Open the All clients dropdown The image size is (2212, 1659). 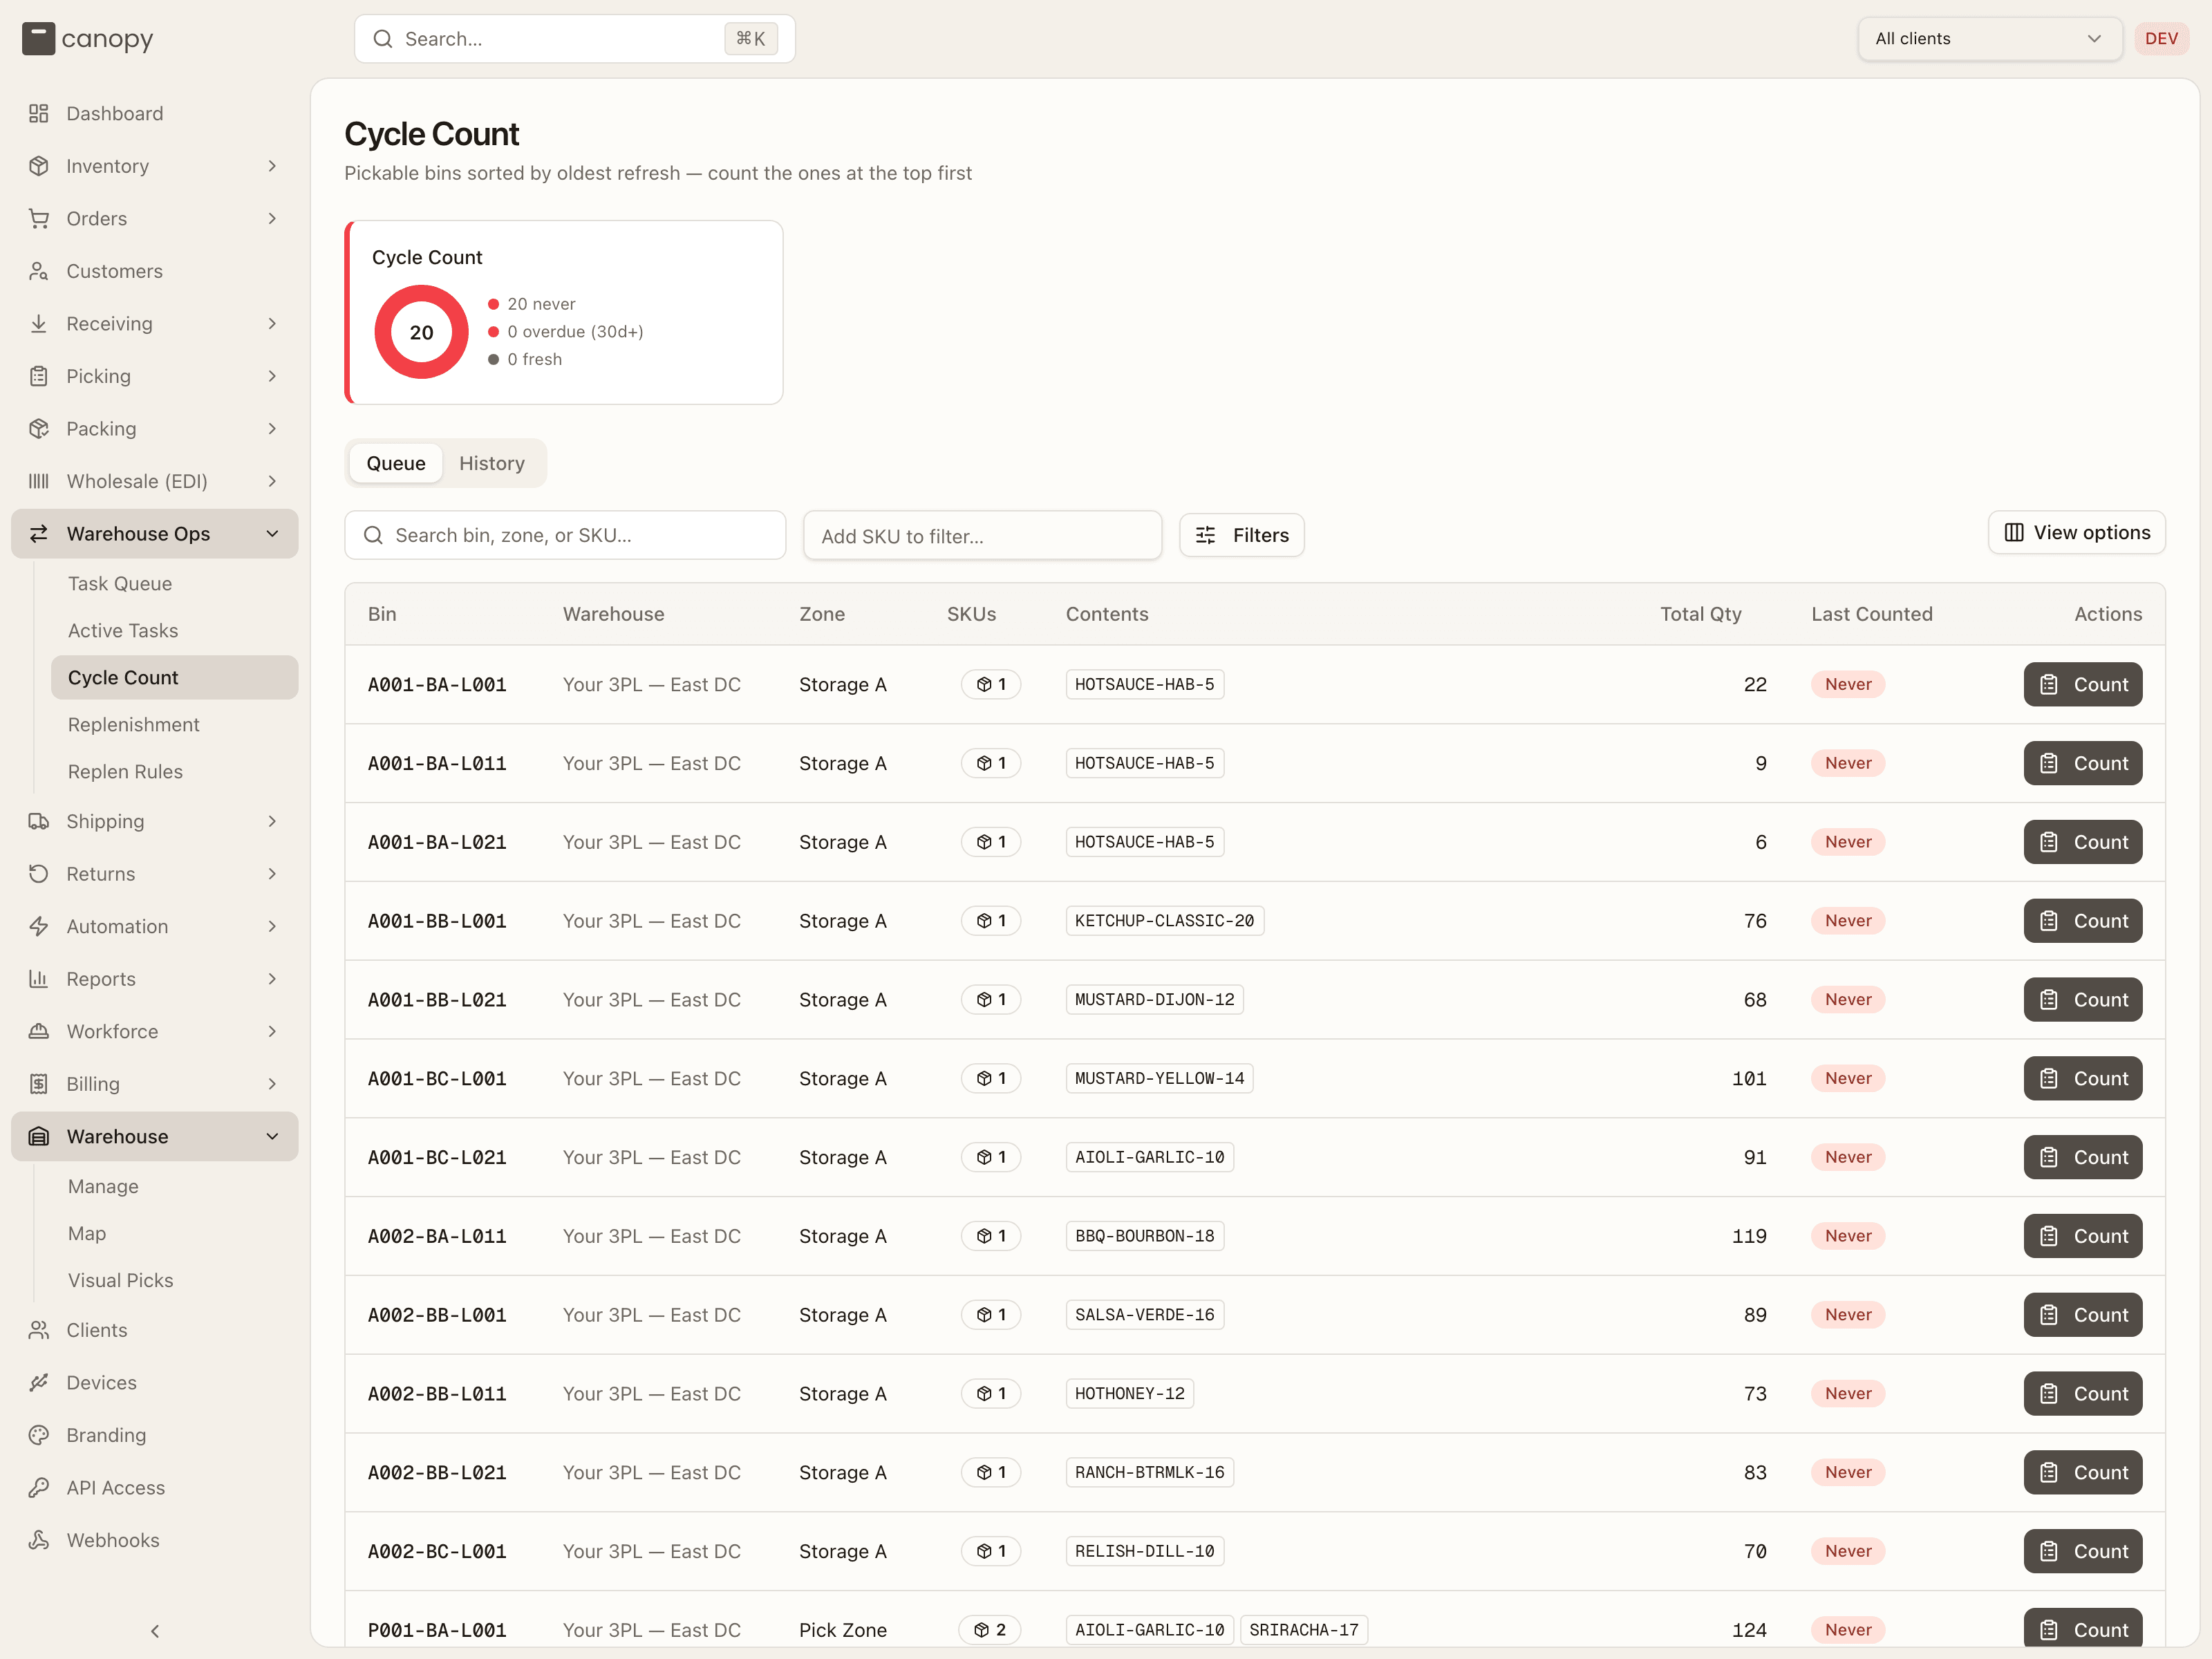pos(1989,38)
